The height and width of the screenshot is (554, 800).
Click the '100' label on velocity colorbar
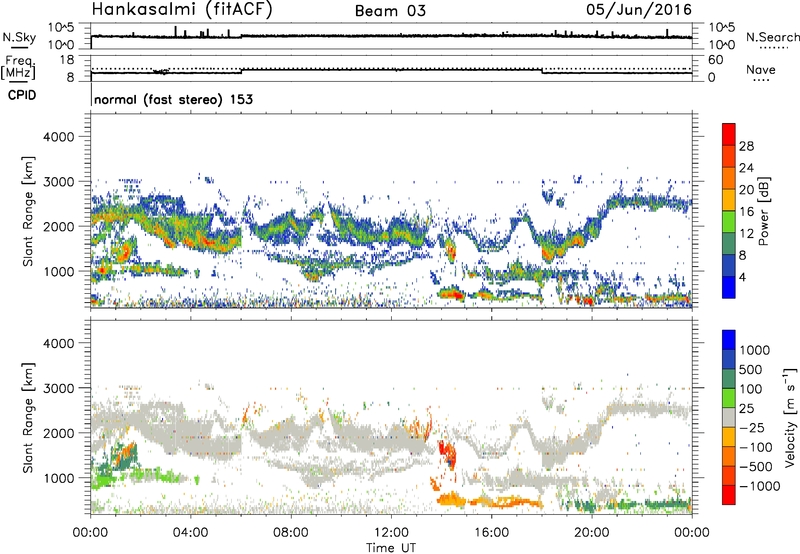pos(751,389)
